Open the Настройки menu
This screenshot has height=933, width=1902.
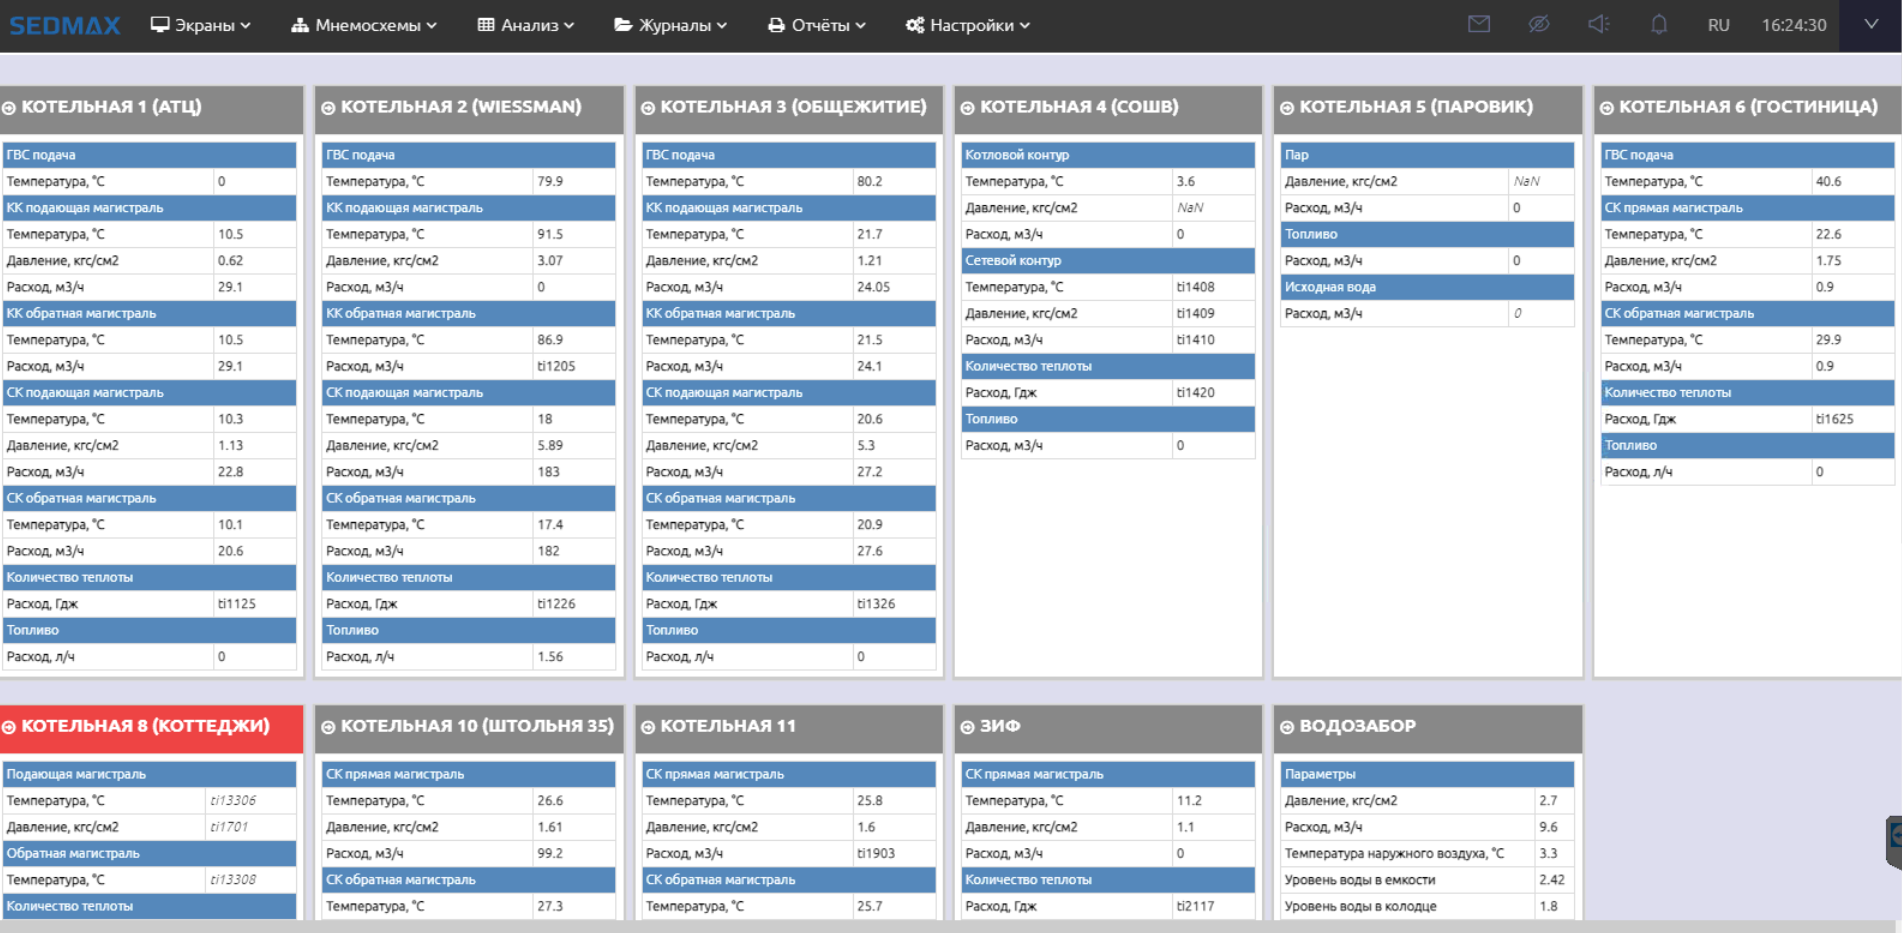(967, 25)
